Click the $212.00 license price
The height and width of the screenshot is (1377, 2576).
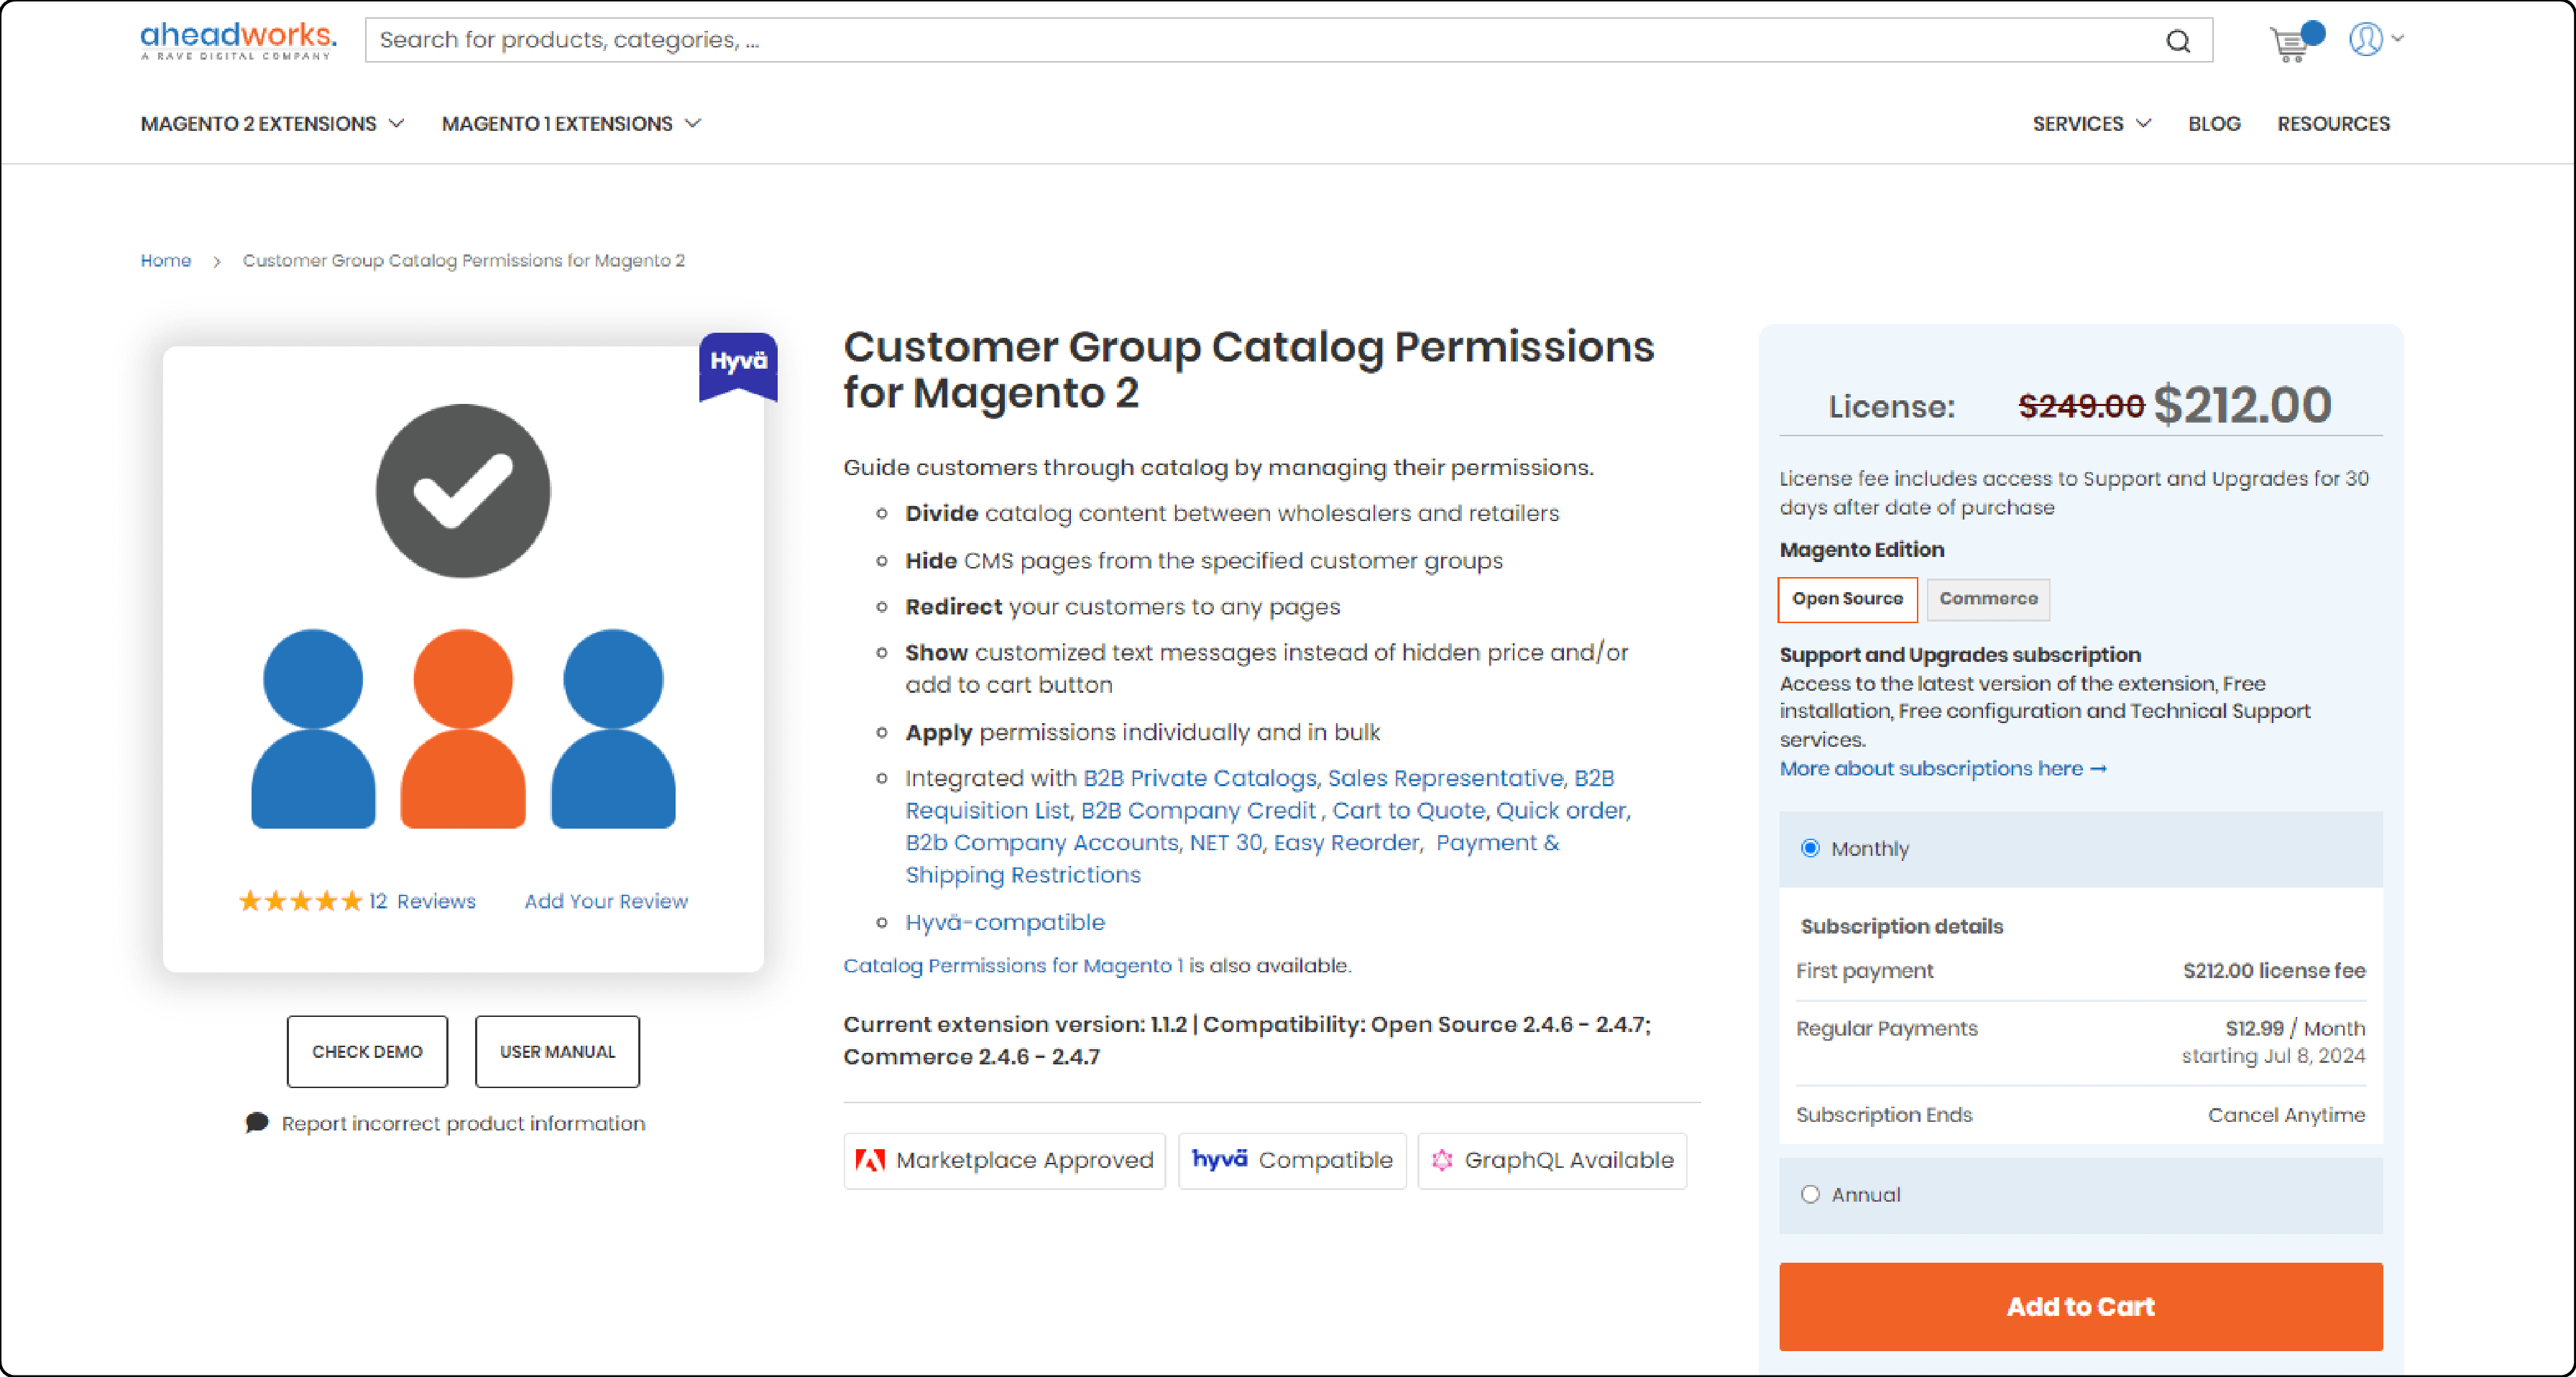2242,405
